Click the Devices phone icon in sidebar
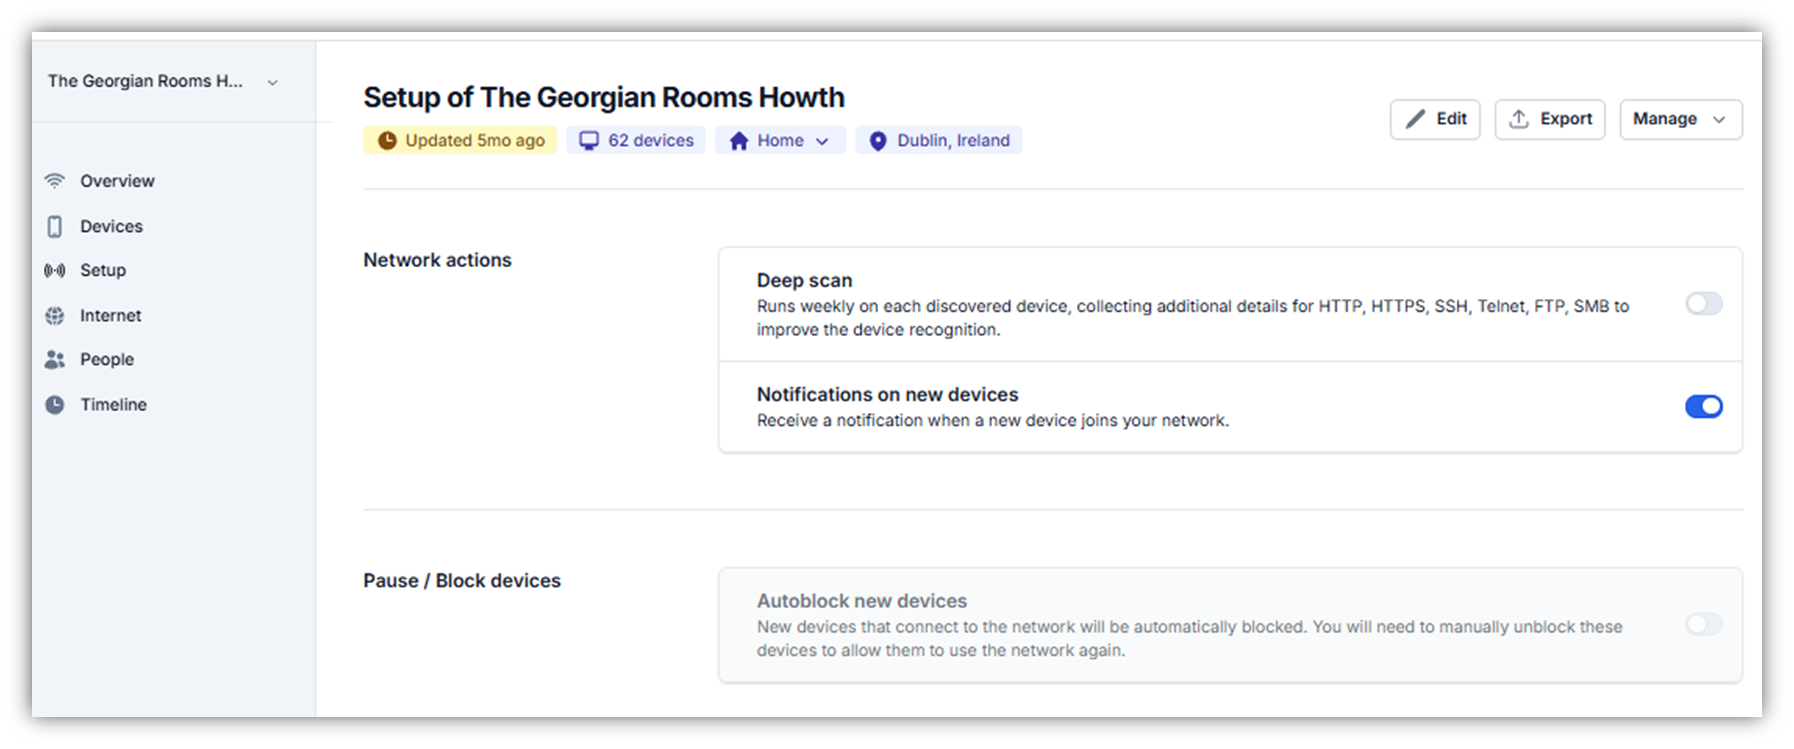This screenshot has height=749, width=1794. tap(55, 226)
